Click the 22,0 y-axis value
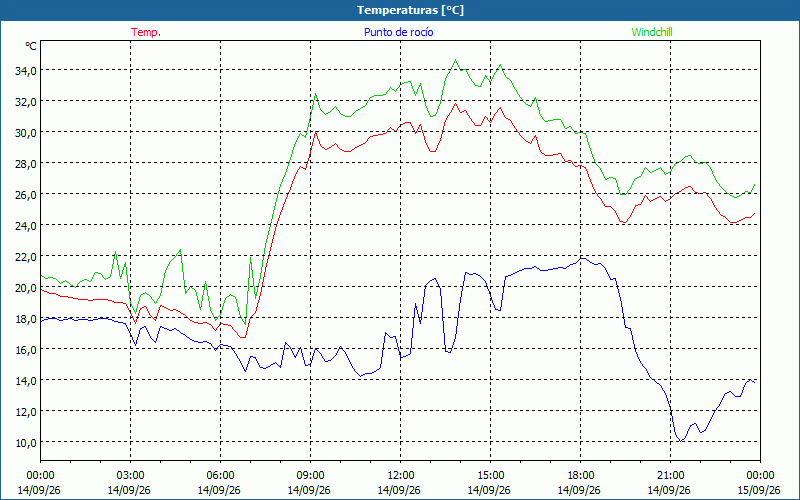The image size is (800, 500). 26,257
